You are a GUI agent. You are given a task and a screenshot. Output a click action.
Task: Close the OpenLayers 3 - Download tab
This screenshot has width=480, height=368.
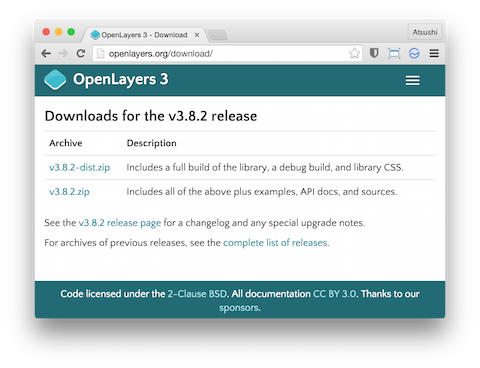click(197, 35)
